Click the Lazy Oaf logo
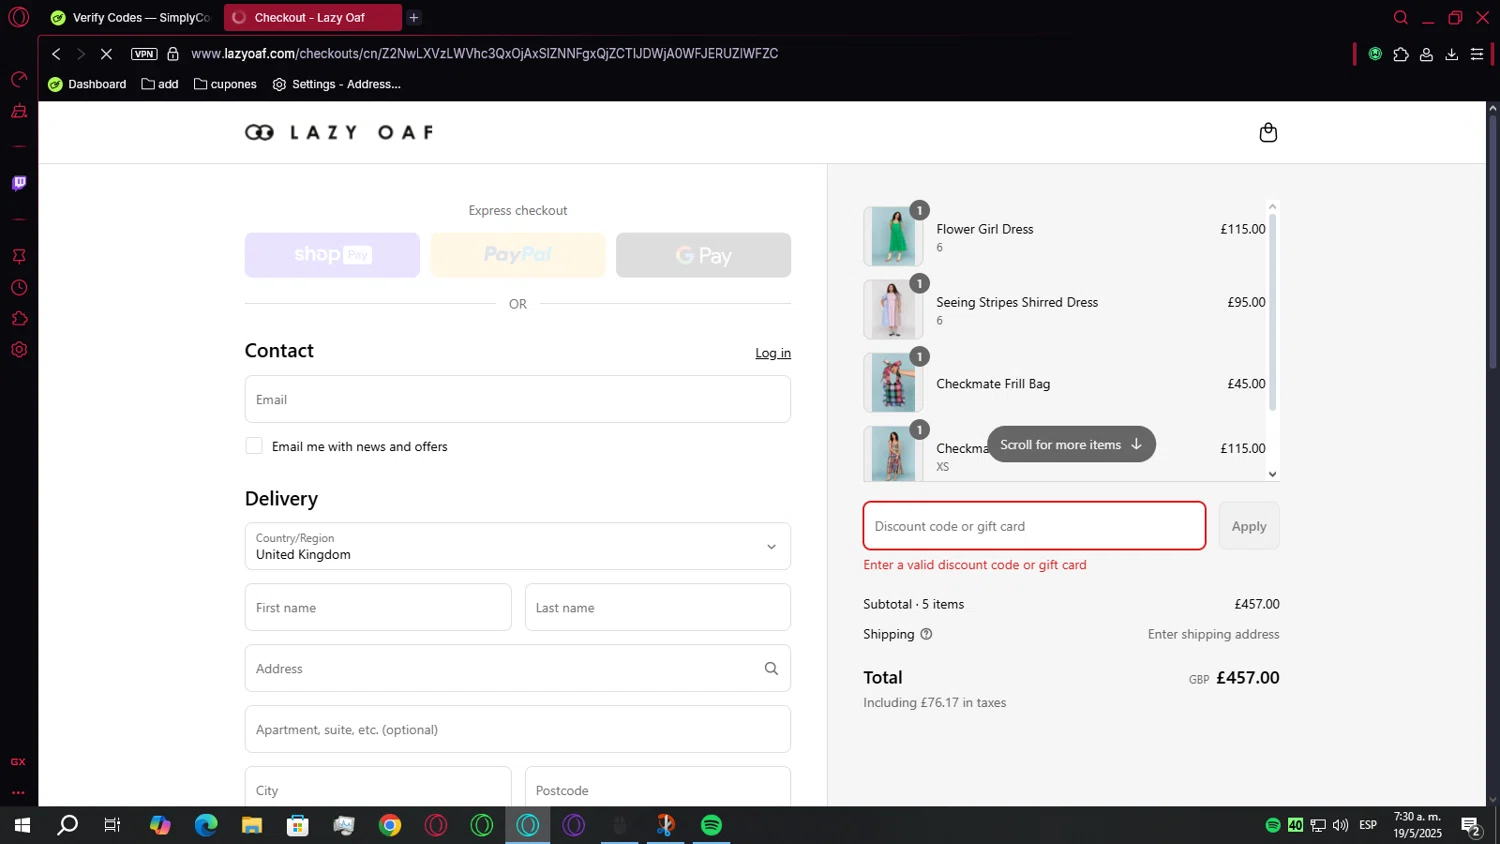The image size is (1500, 844). point(339,132)
